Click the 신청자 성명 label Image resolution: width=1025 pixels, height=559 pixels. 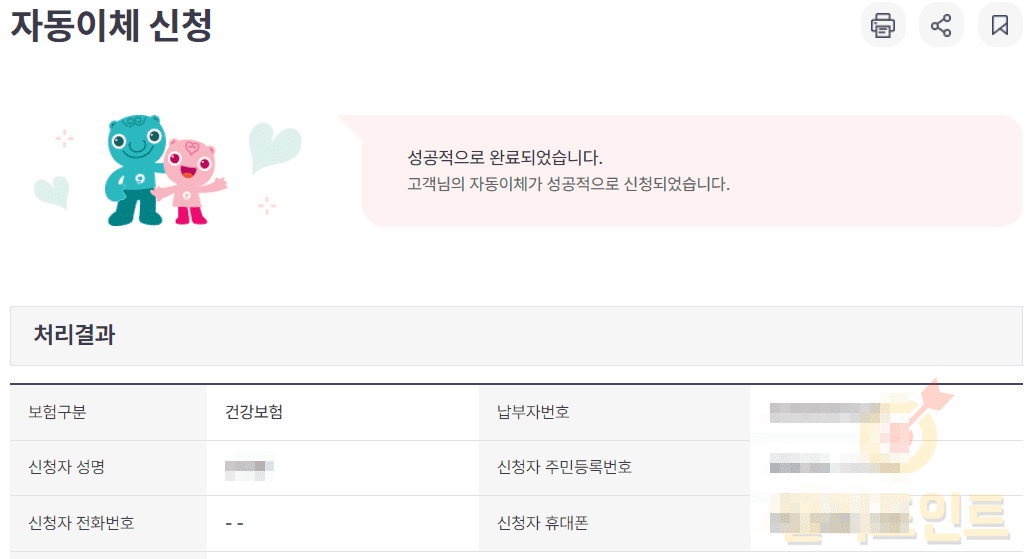[x=67, y=467]
